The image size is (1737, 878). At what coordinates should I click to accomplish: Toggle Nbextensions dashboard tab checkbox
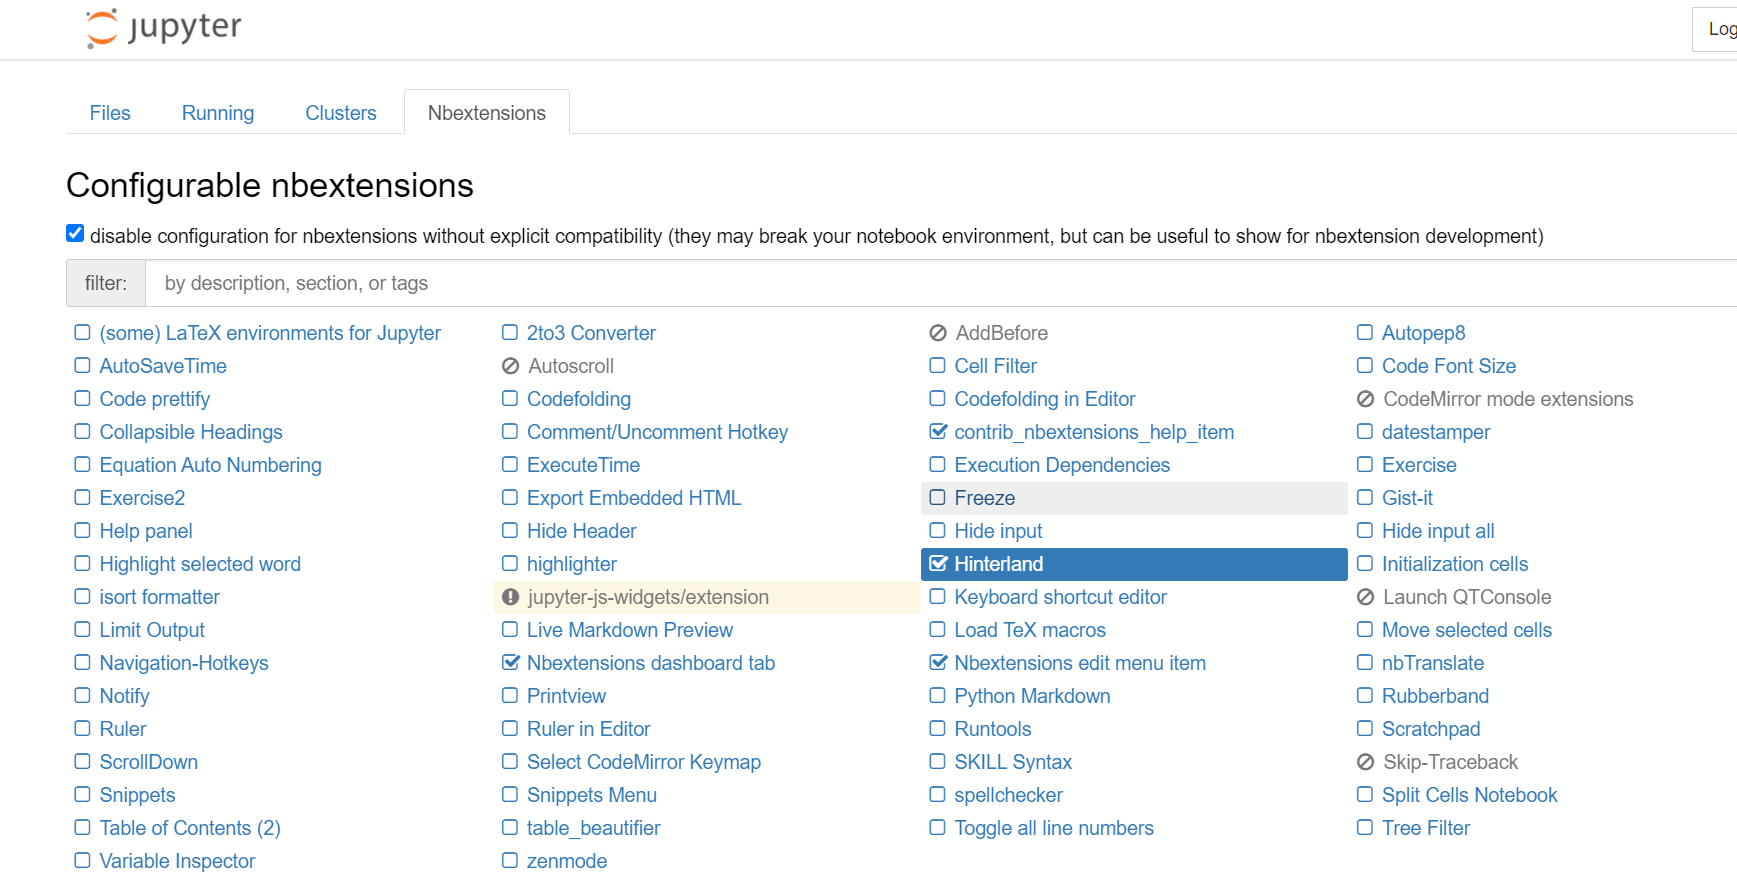pyautogui.click(x=510, y=663)
